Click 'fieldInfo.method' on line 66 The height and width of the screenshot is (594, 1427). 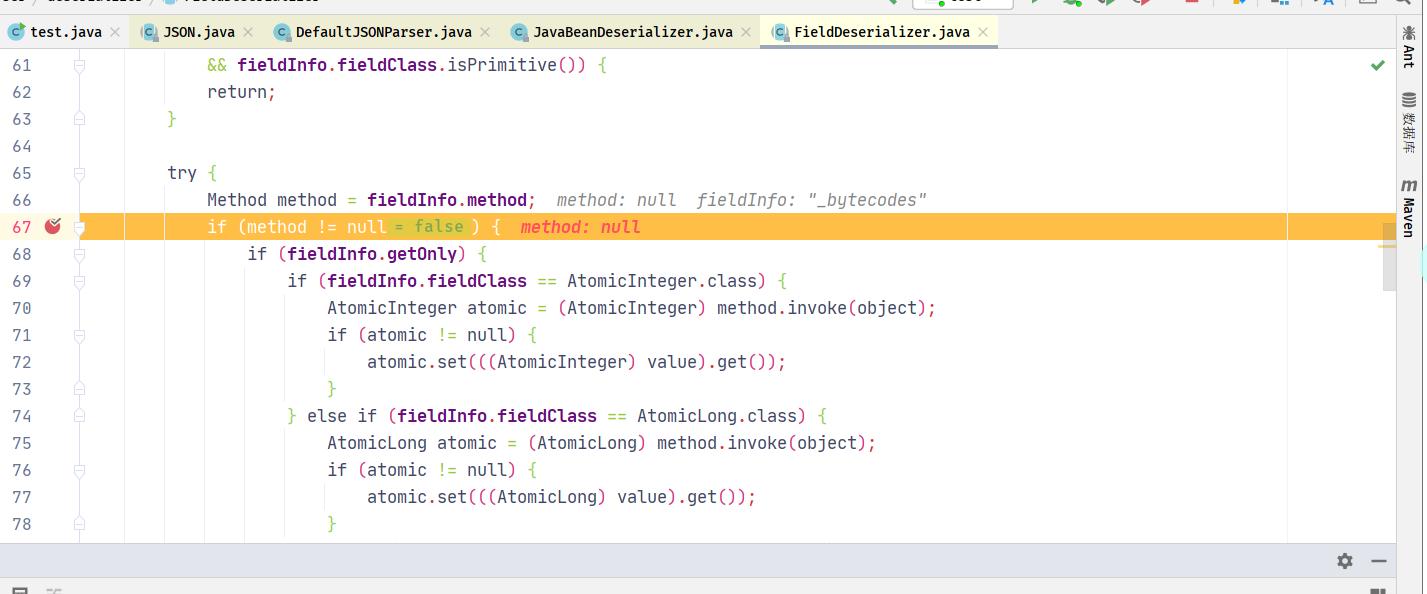coord(451,200)
